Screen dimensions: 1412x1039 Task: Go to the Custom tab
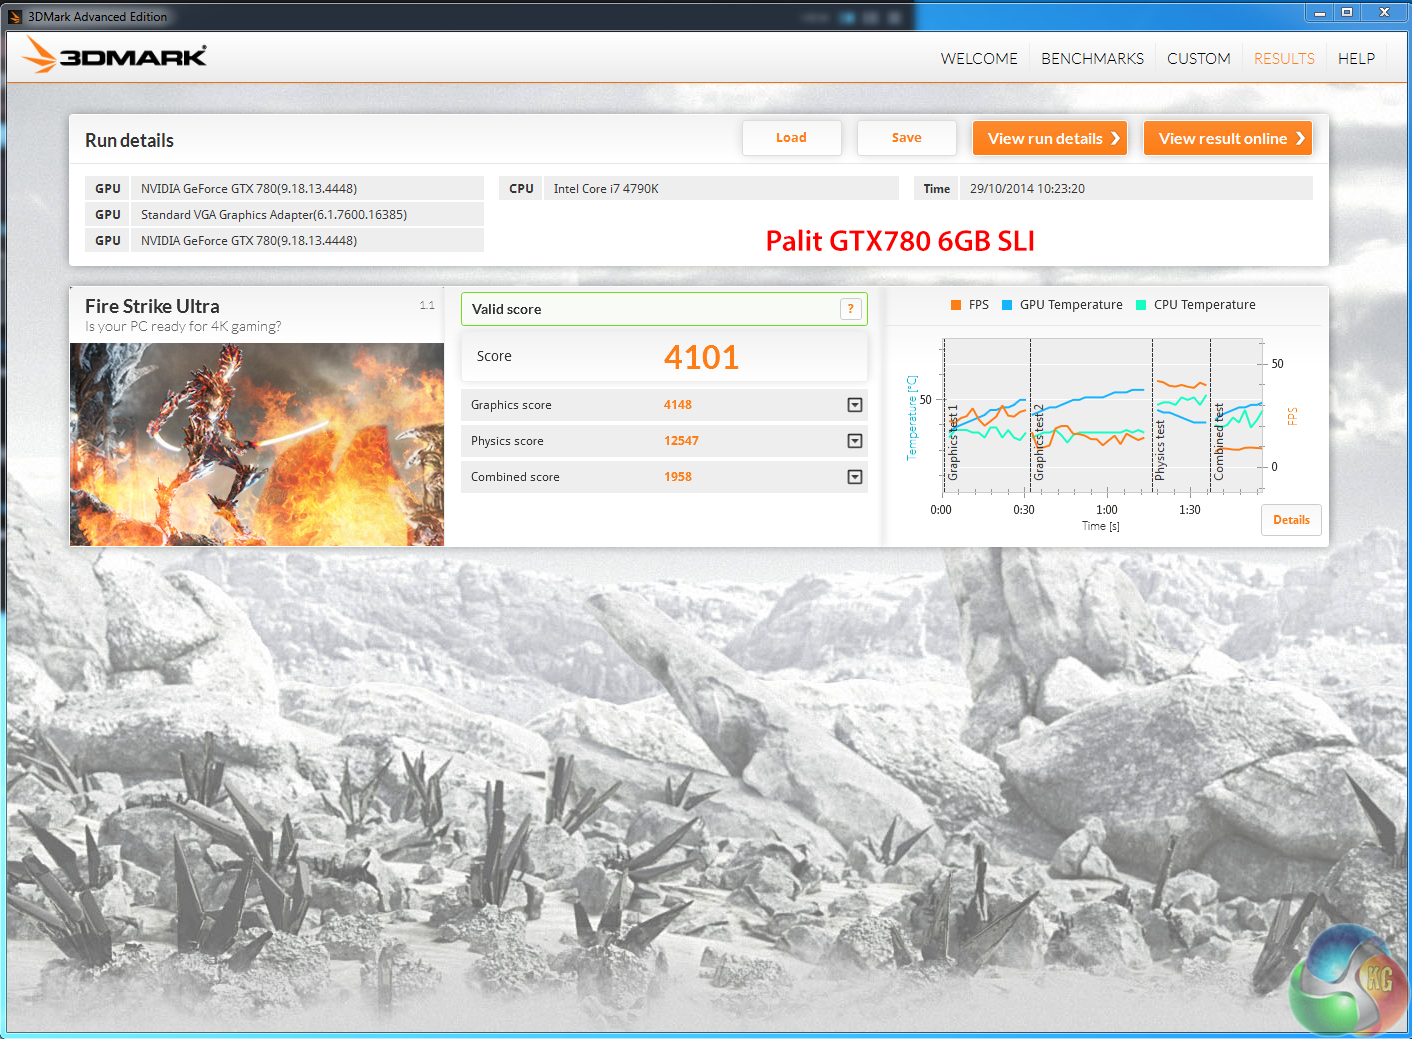point(1198,59)
